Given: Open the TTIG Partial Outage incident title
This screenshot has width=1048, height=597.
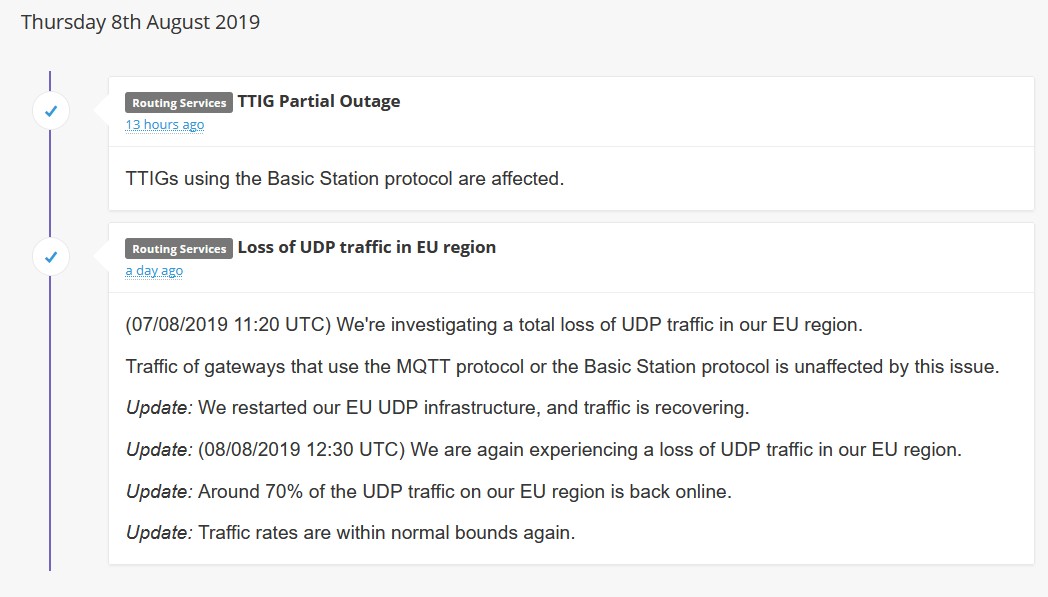Looking at the screenshot, I should 318,101.
